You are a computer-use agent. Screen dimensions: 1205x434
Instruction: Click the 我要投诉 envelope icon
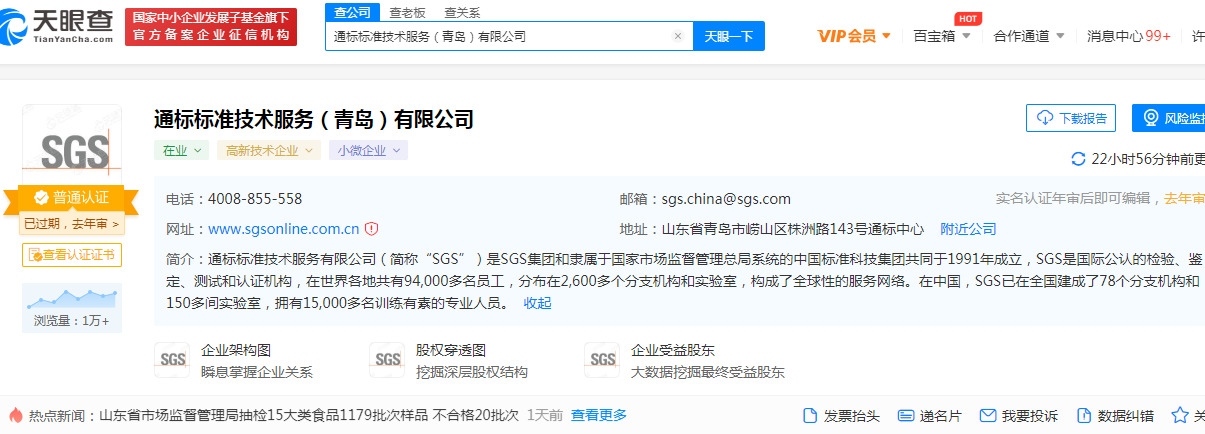point(988,415)
